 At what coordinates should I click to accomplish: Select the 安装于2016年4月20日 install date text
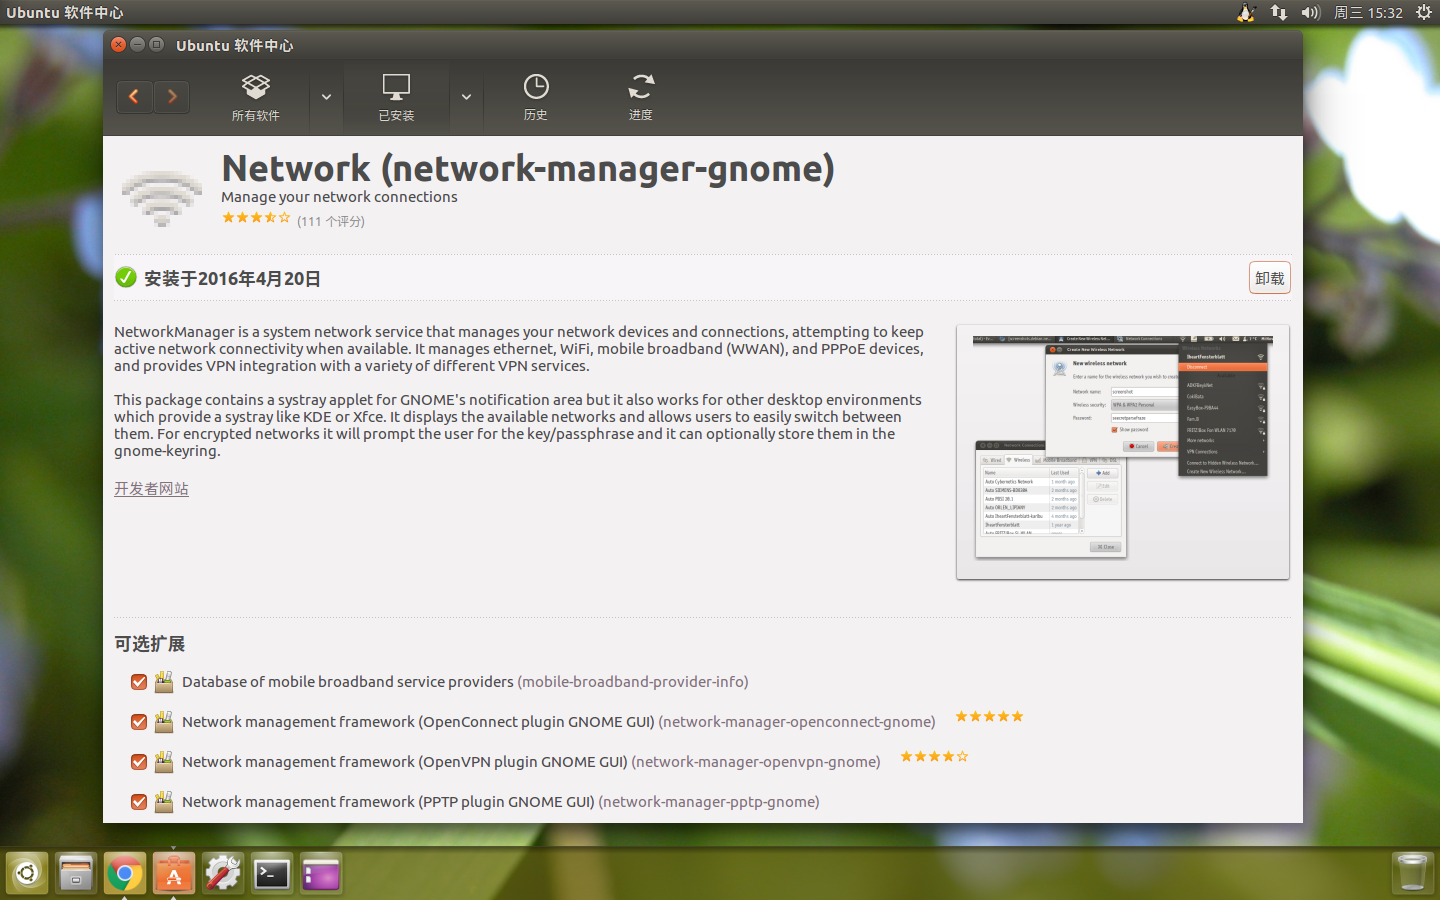tap(232, 279)
